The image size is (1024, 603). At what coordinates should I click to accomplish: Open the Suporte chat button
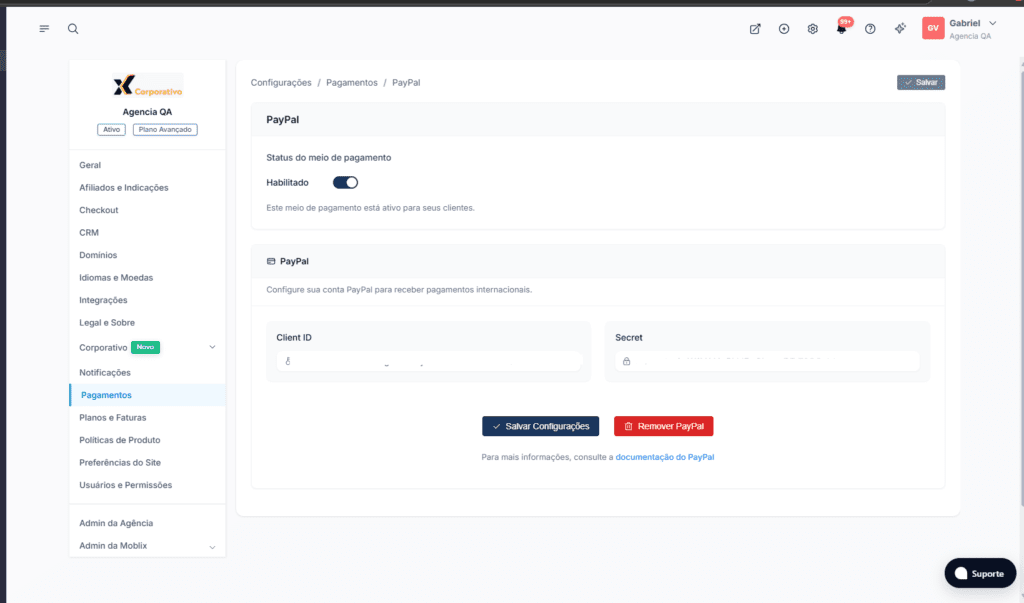(980, 574)
